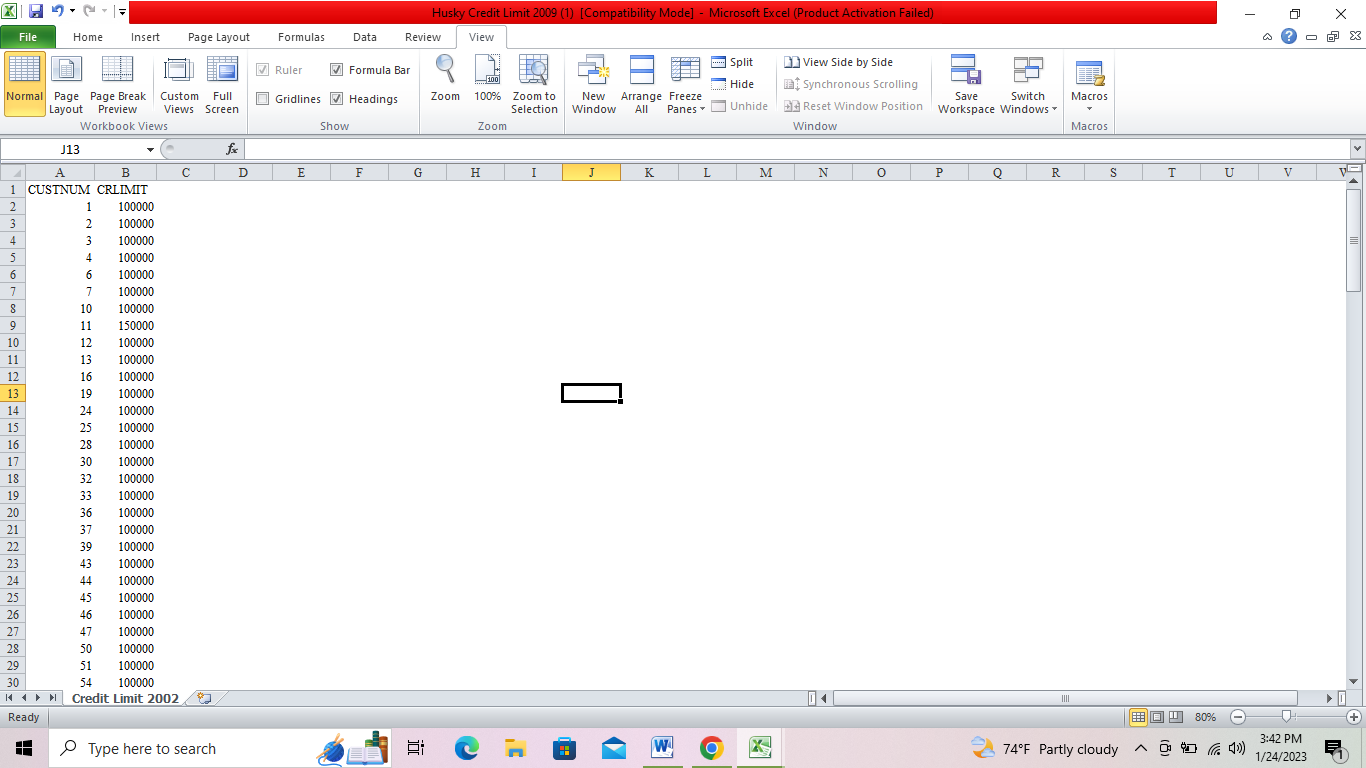Open Name Box dropdown arrow
Image resolution: width=1366 pixels, height=768 pixels.
(x=151, y=149)
